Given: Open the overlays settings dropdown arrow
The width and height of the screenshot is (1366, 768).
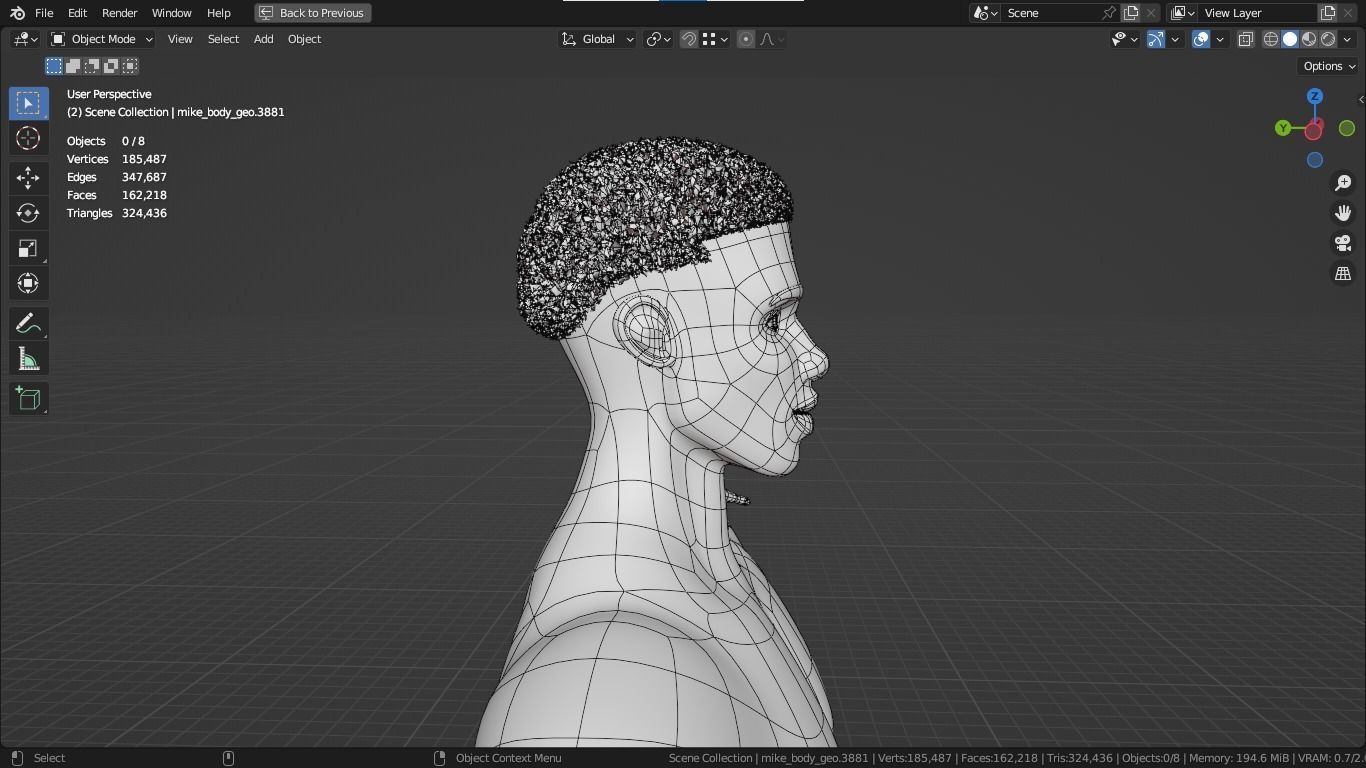Looking at the screenshot, I should pos(1220,39).
